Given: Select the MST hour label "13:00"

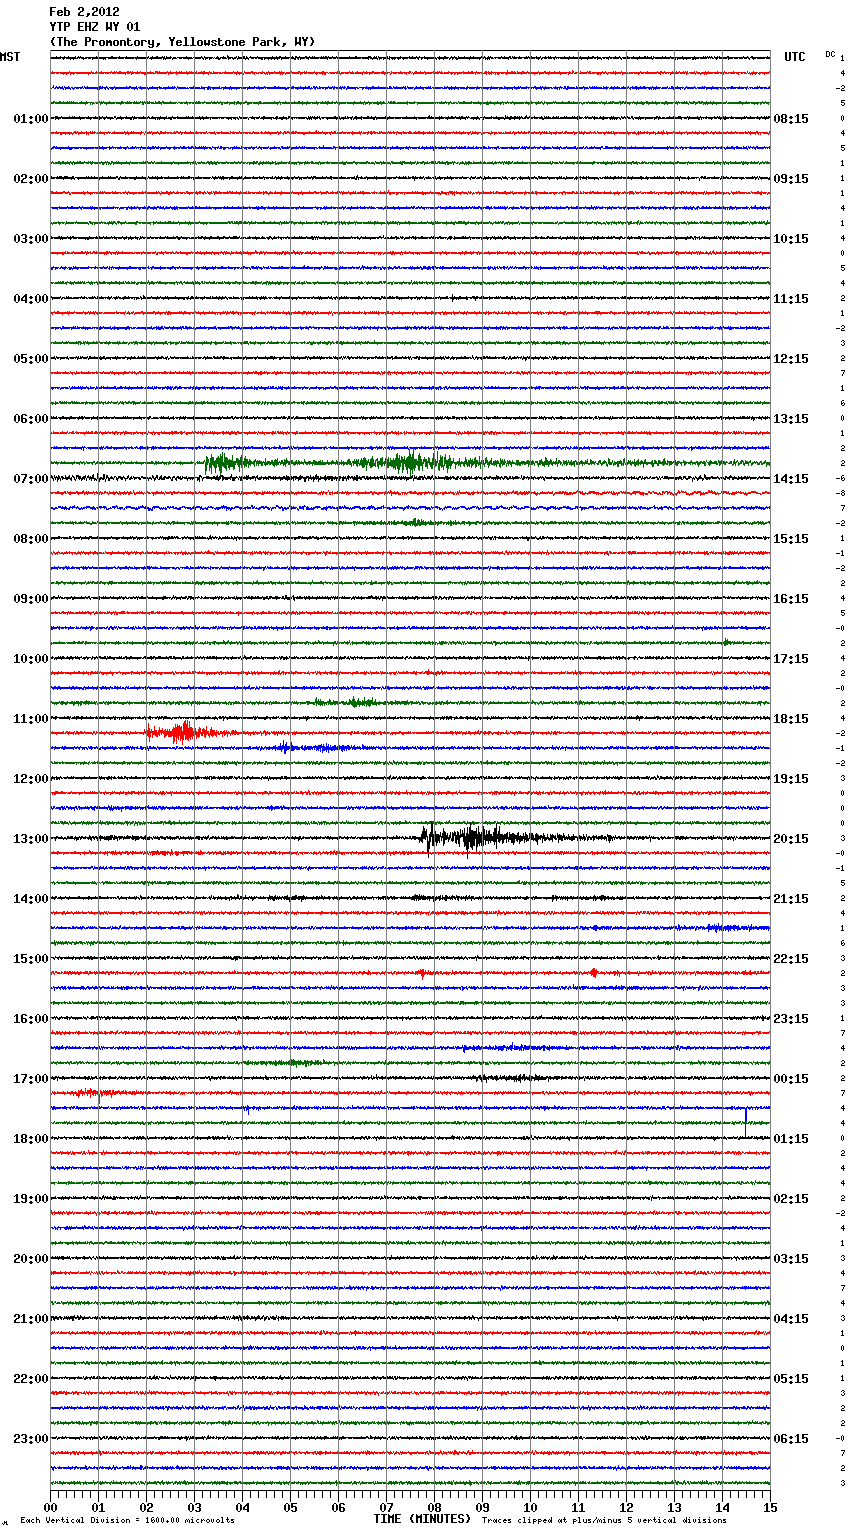Looking at the screenshot, I should [31, 839].
